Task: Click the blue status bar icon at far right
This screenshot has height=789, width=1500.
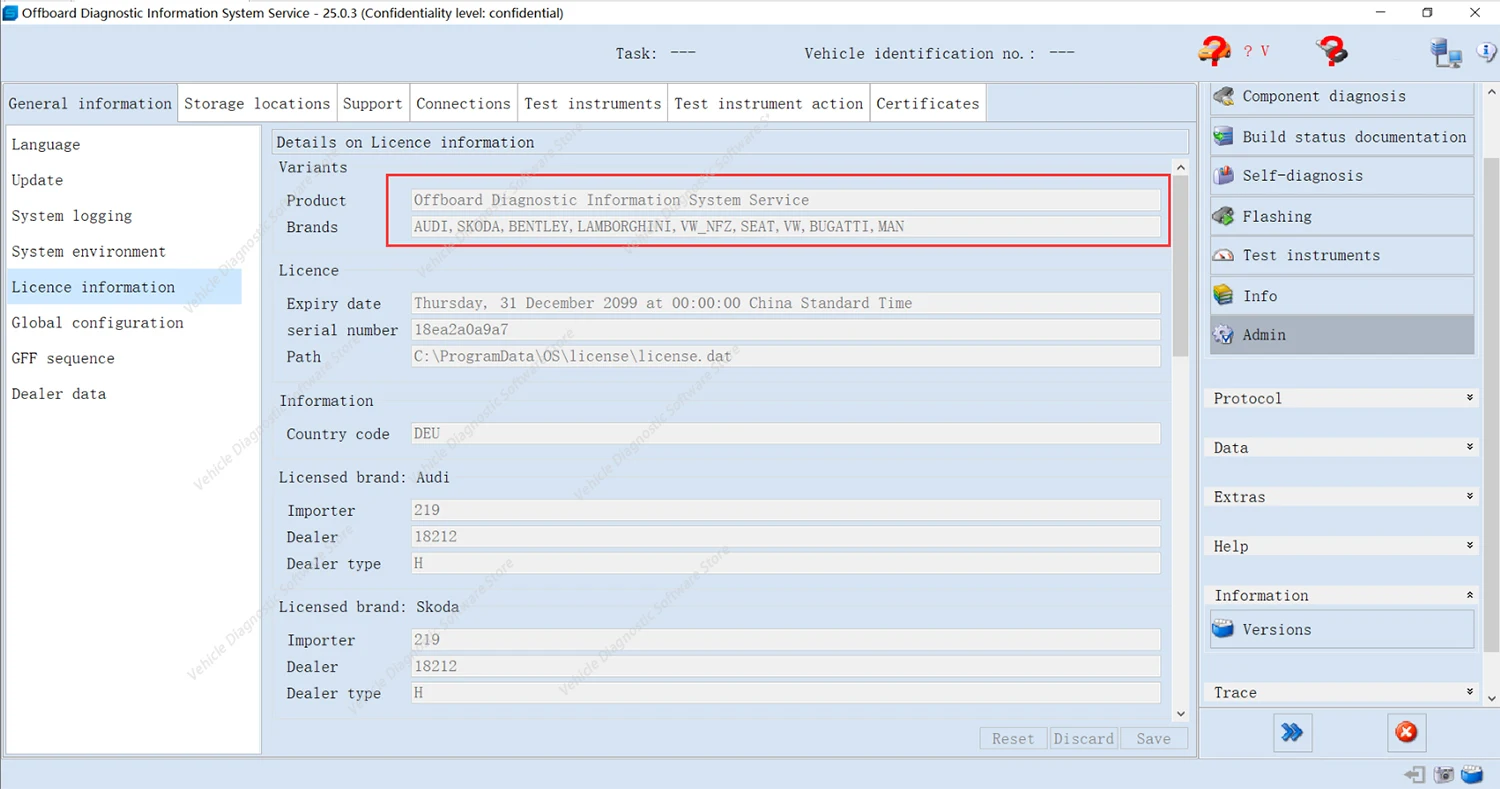Action: [1472, 775]
